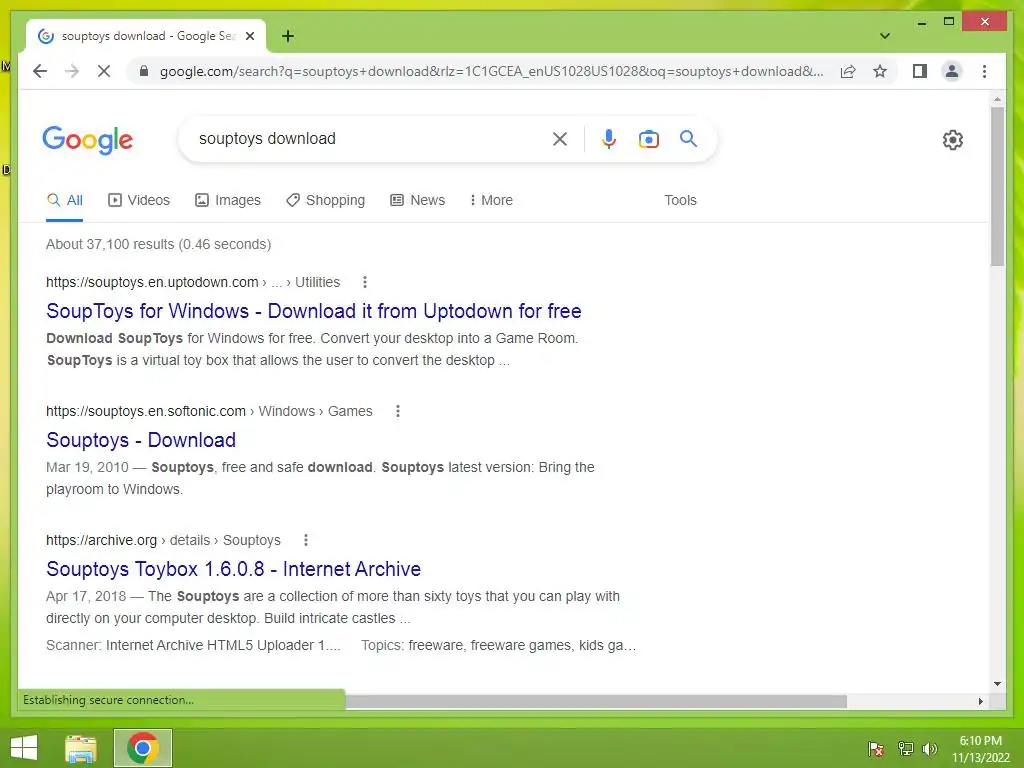Click the archive.org details URL text
This screenshot has height=768, width=1024.
pyautogui.click(x=163, y=540)
